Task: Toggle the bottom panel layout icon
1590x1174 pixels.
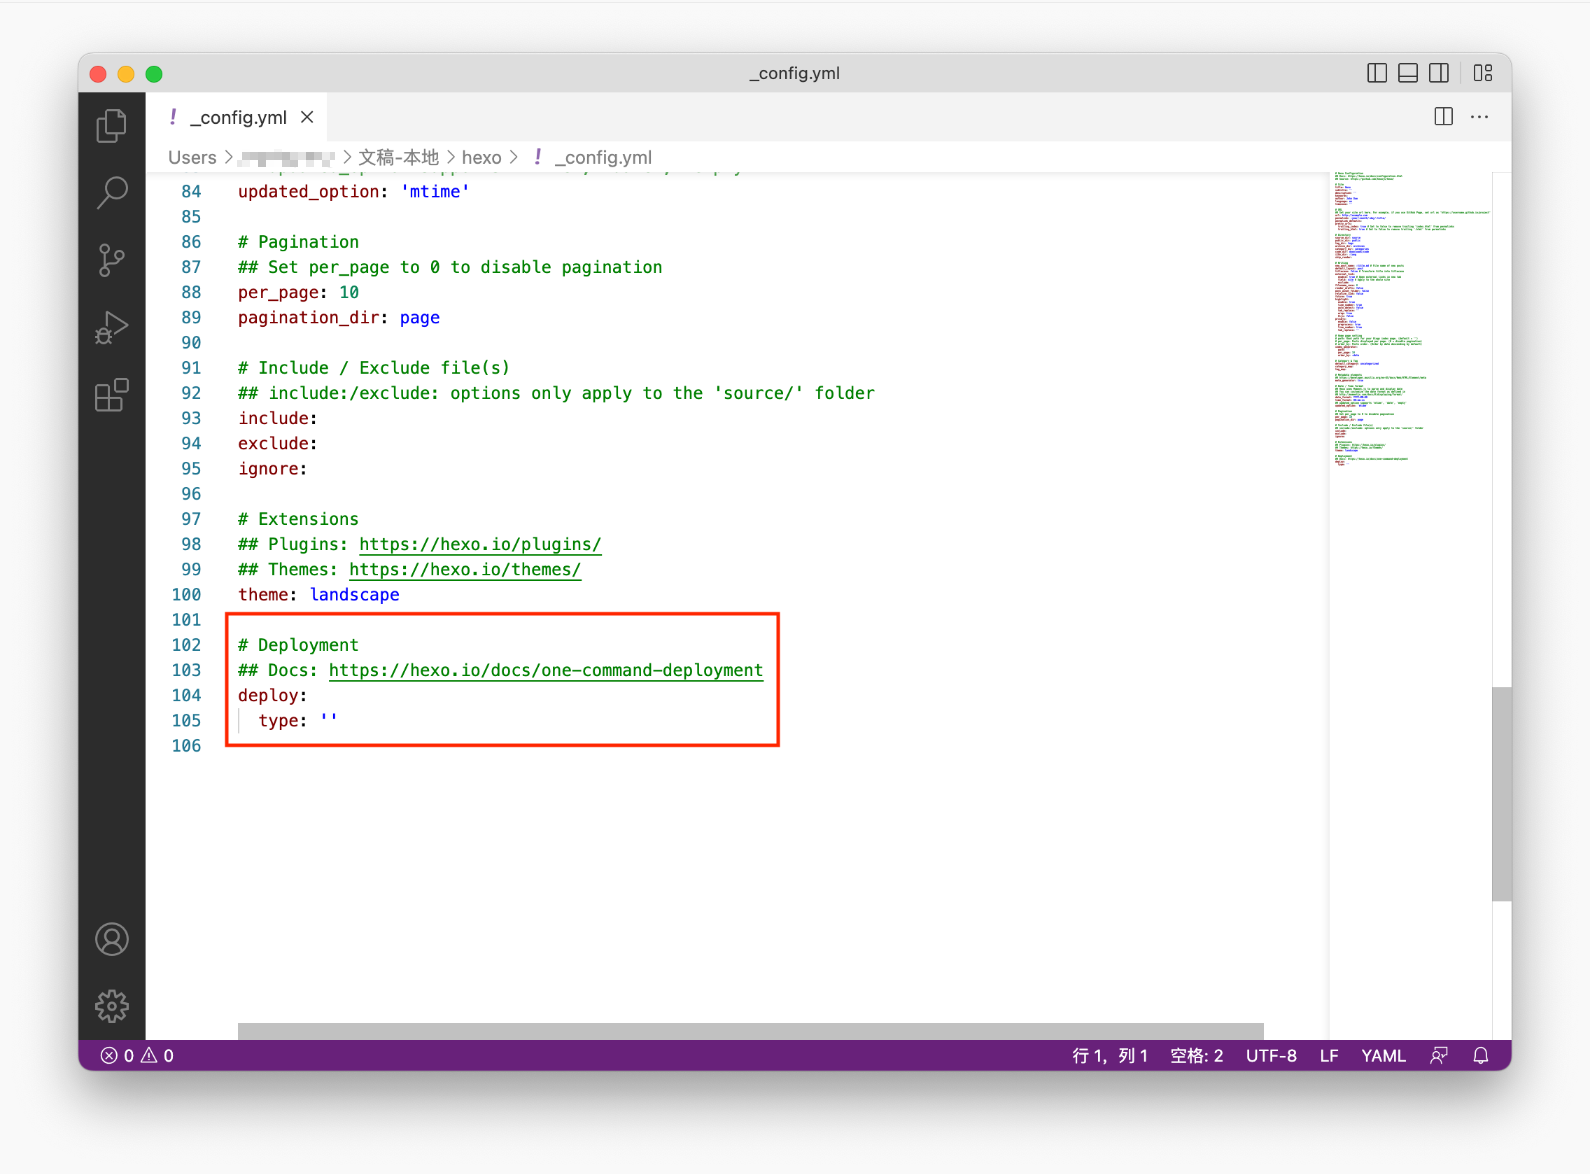Action: (x=1408, y=73)
